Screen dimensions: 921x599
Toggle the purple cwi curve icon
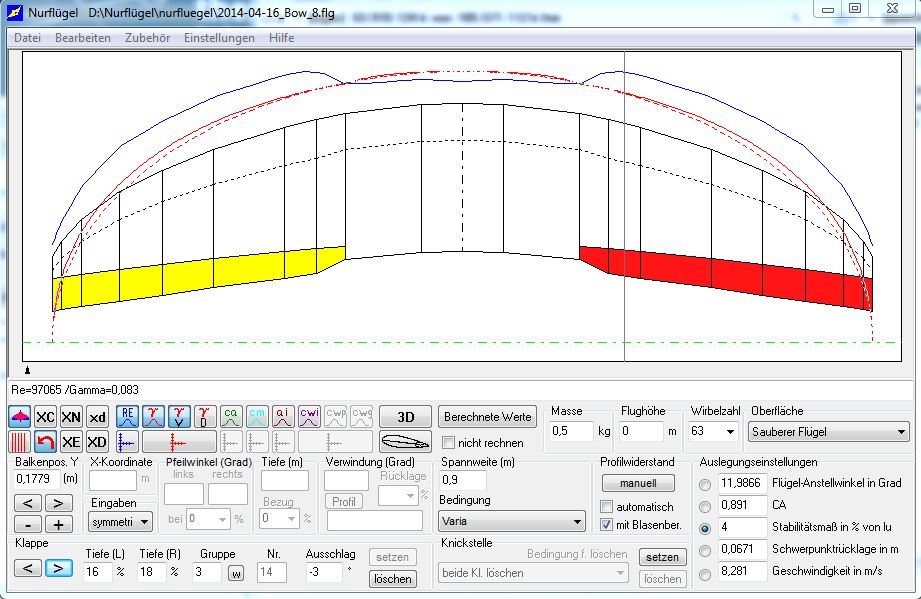coord(309,417)
